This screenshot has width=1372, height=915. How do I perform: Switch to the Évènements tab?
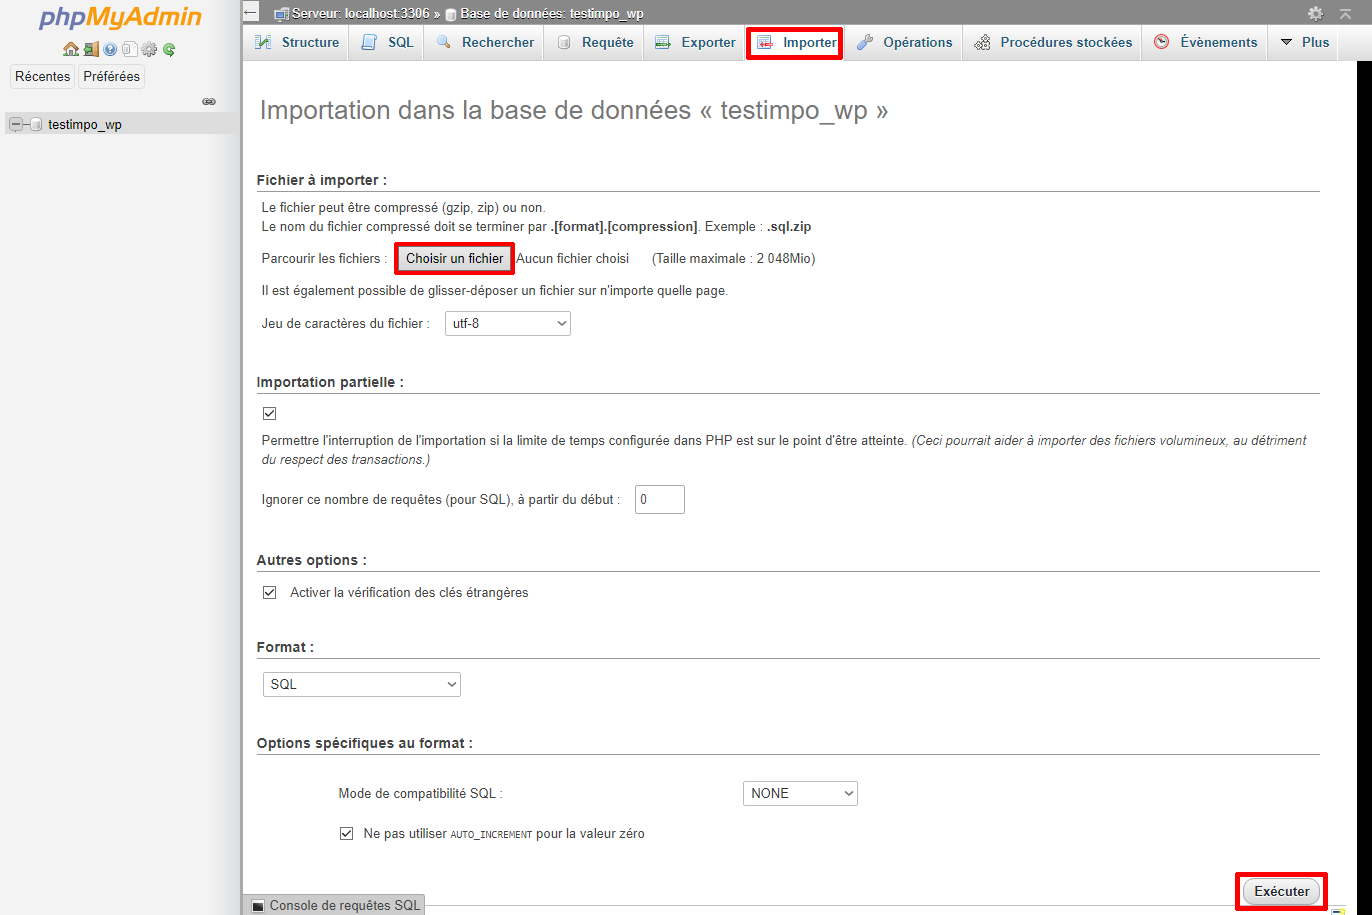coord(1205,43)
